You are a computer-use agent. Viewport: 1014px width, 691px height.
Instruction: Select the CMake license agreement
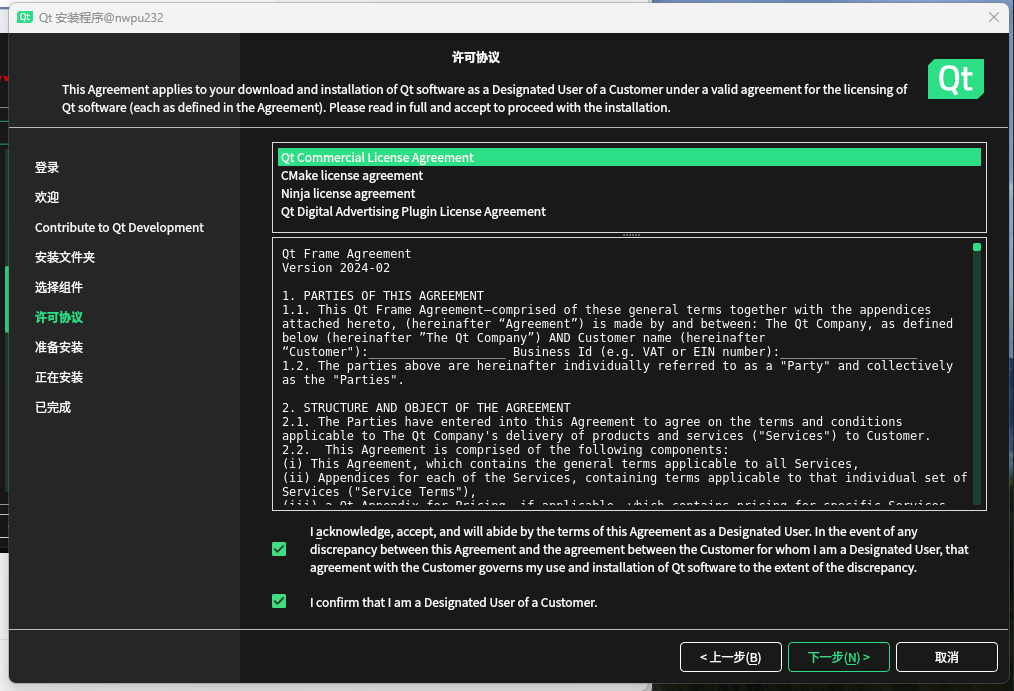(x=352, y=175)
